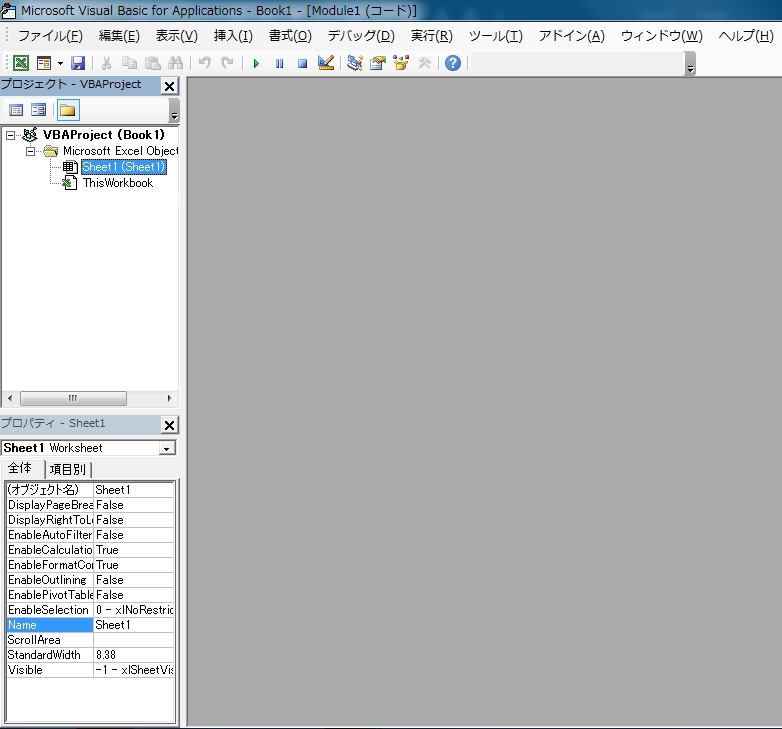Open the ツール(T) menu
782x729 pixels.
pos(496,36)
